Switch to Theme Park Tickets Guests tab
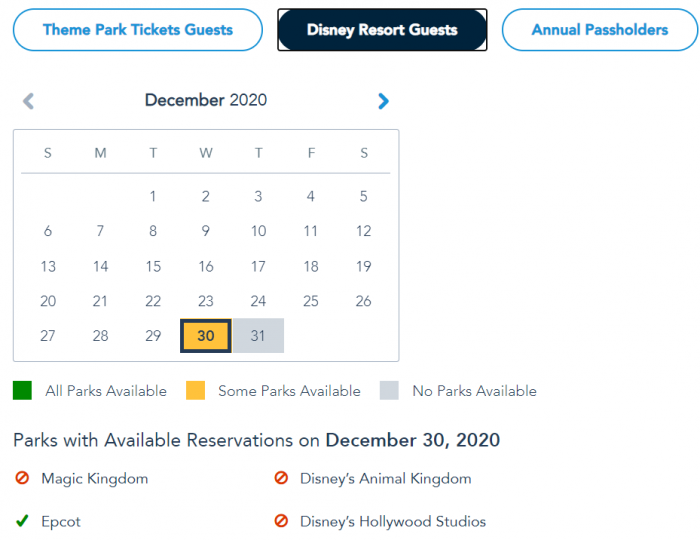This screenshot has height=540, width=700. [x=138, y=30]
